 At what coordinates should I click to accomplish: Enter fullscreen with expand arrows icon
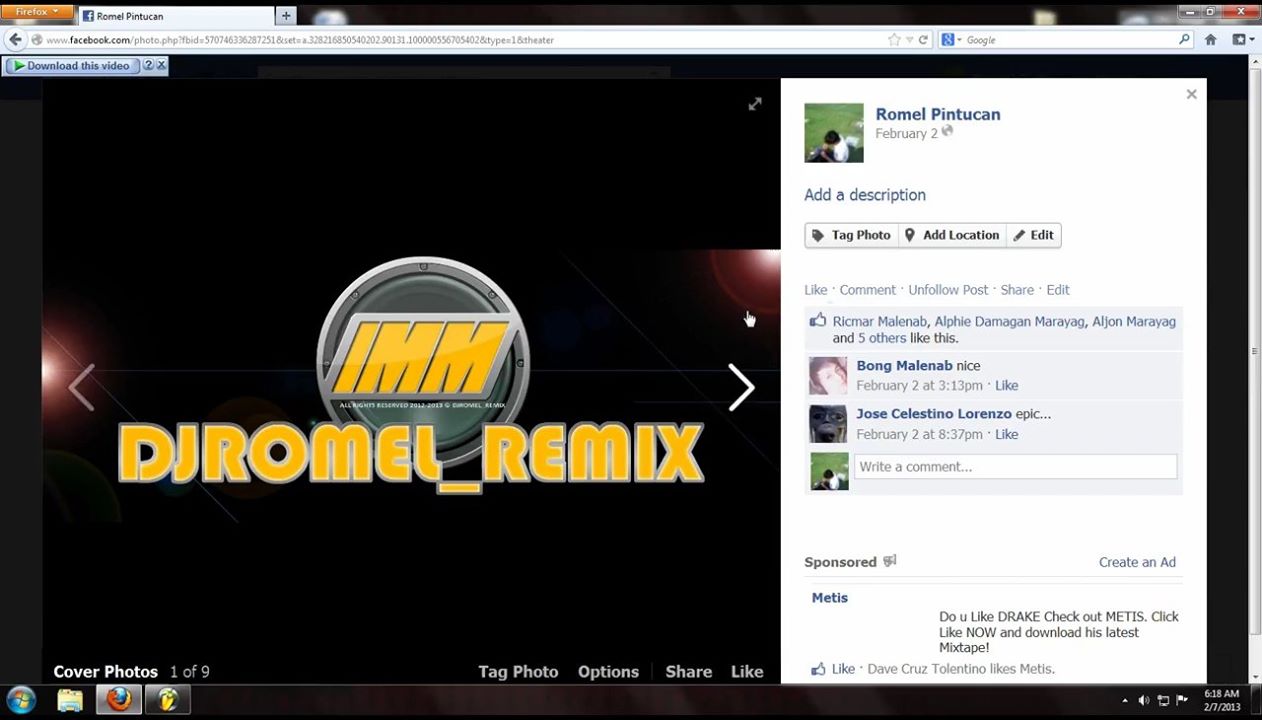pos(755,104)
